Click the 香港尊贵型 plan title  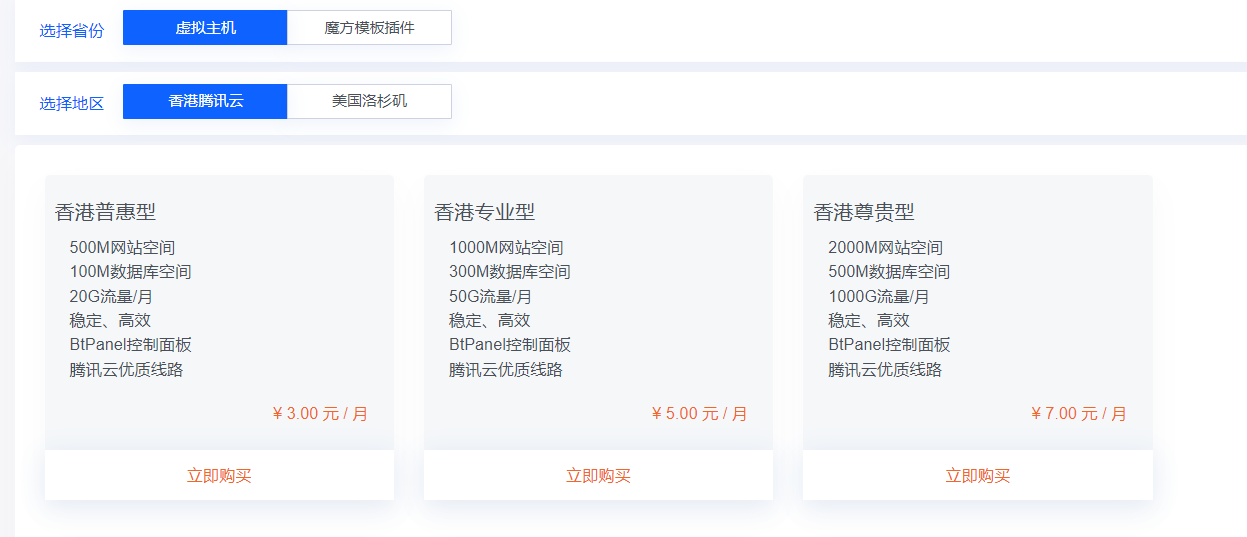pyautogui.click(x=864, y=212)
